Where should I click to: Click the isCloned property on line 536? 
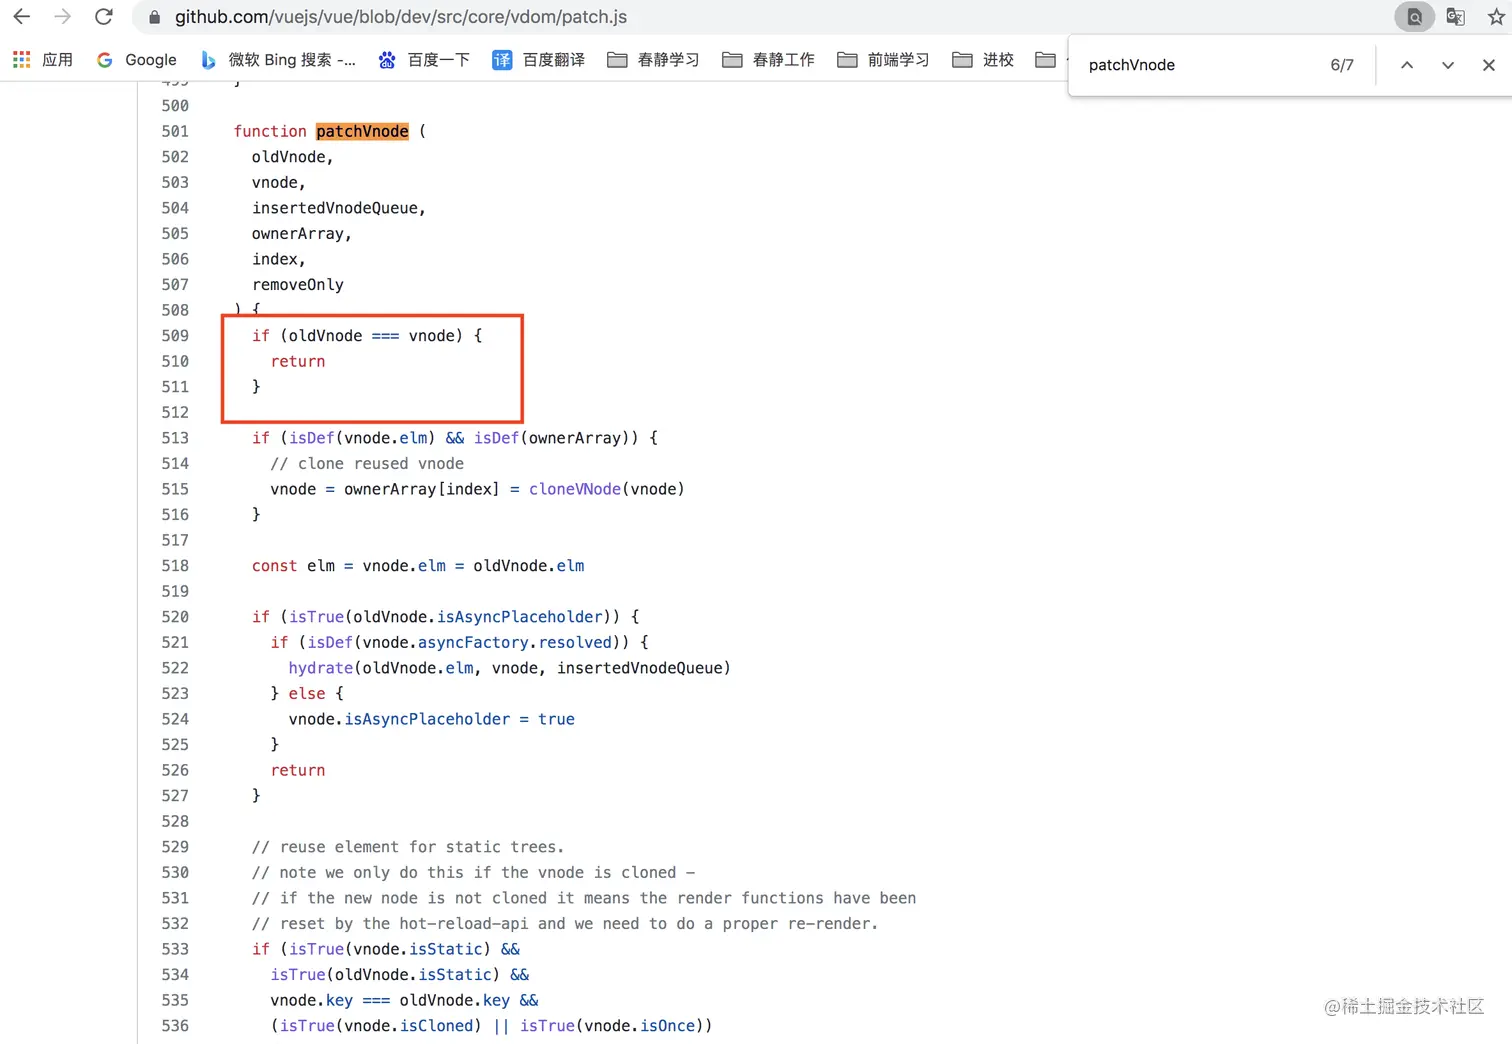(x=436, y=1026)
